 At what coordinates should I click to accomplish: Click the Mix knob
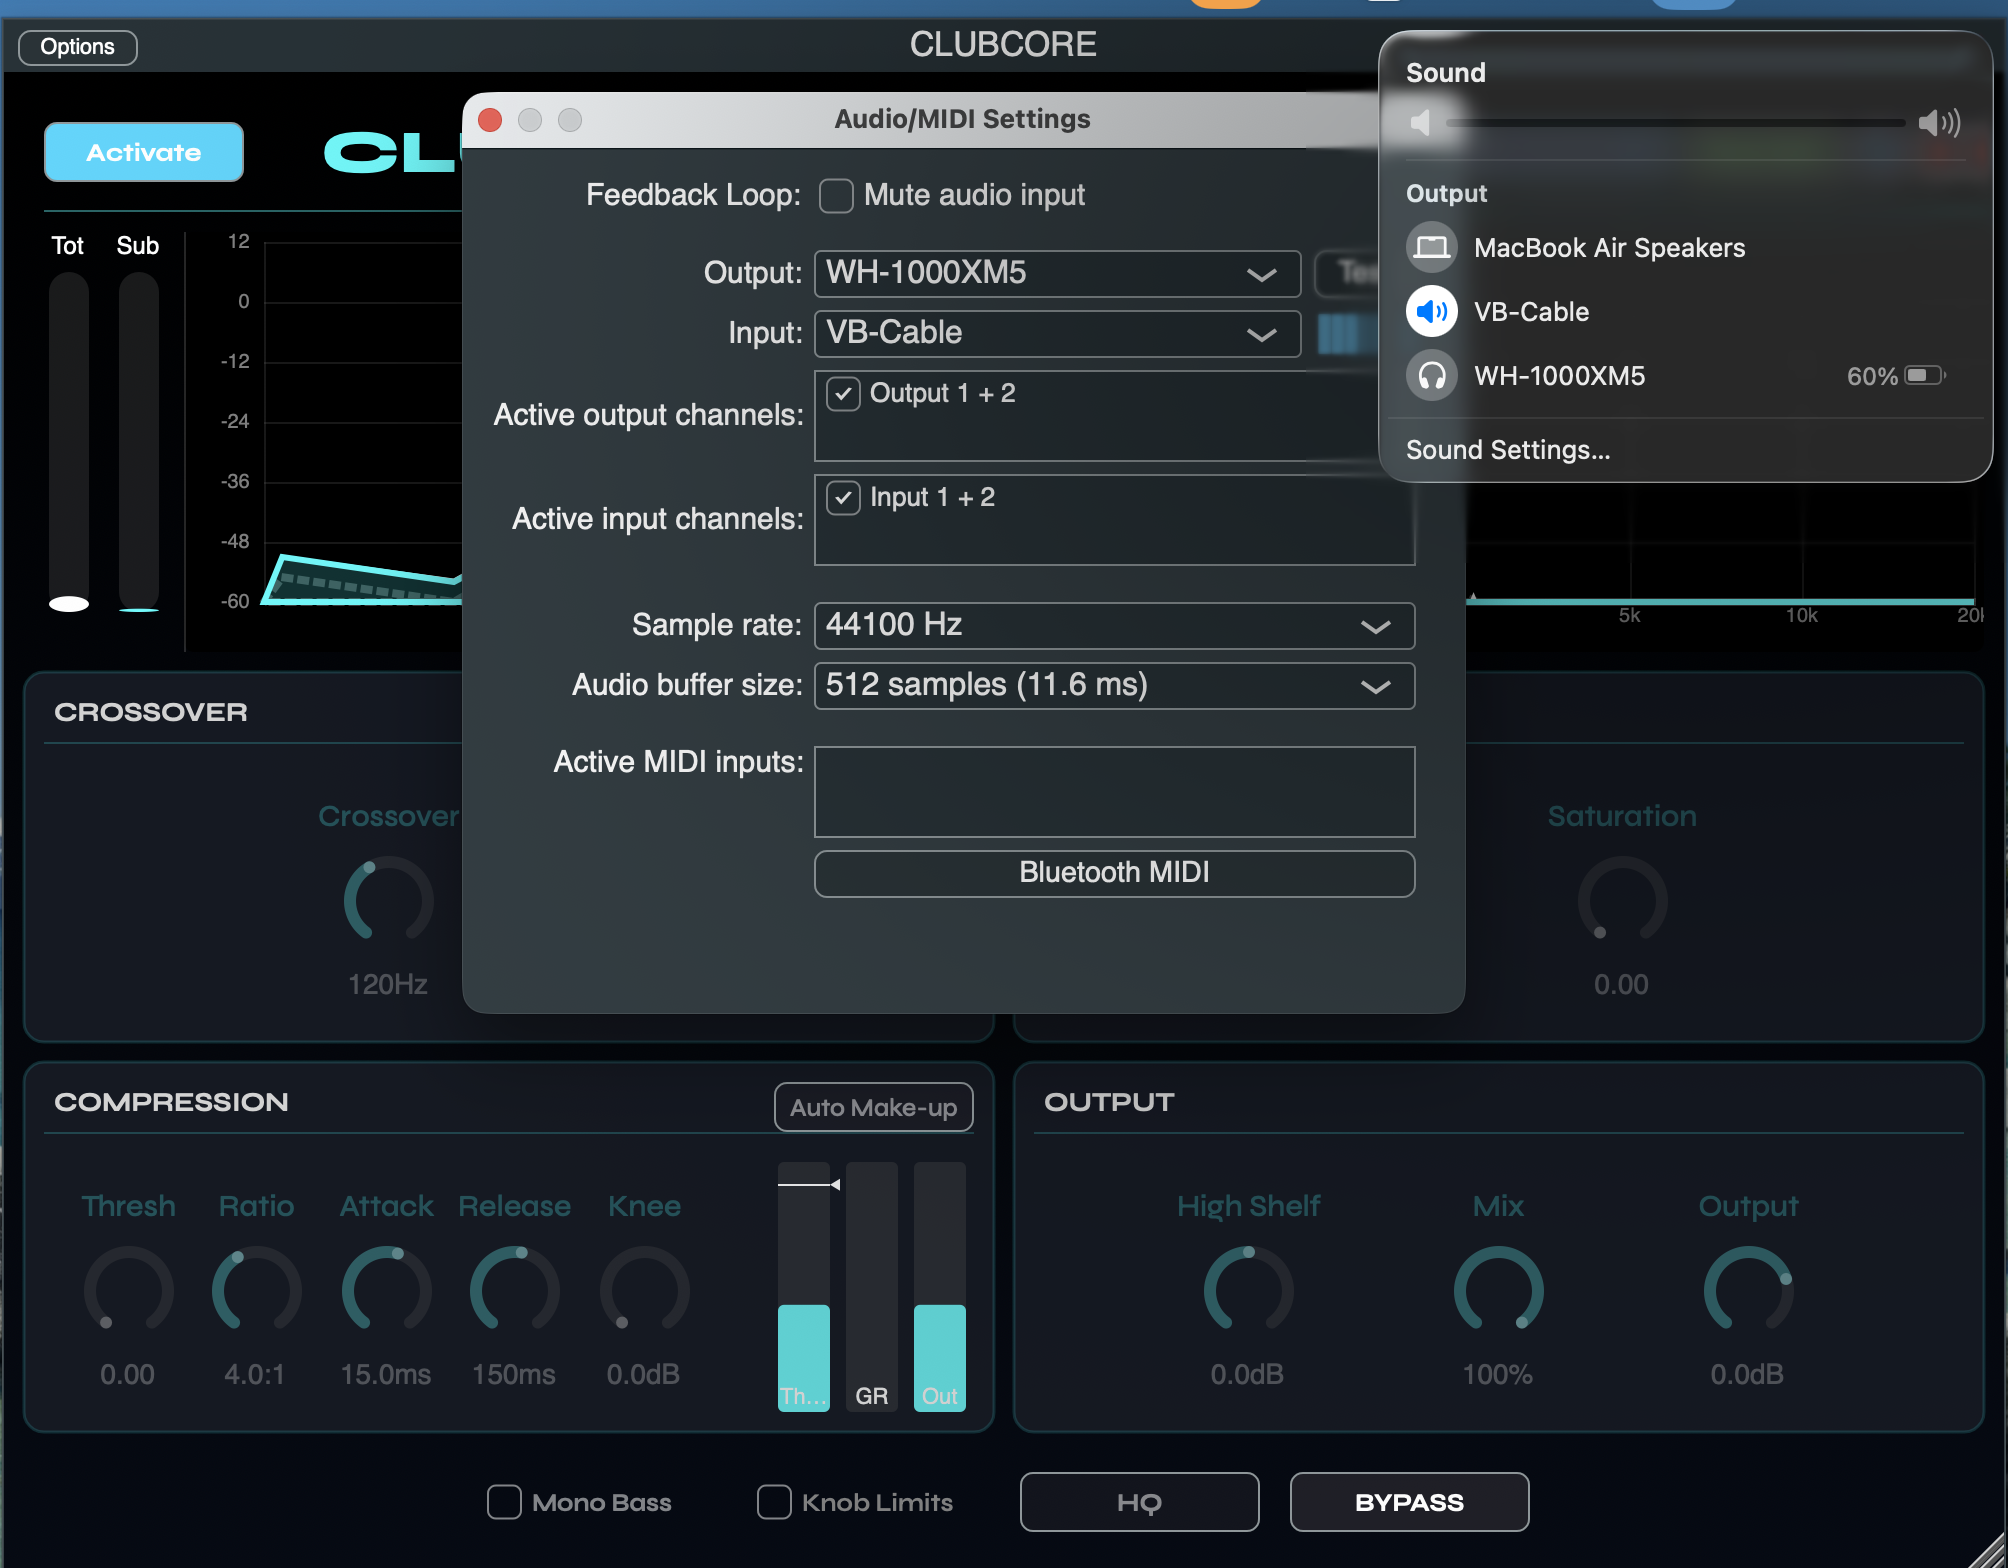coord(1497,1289)
